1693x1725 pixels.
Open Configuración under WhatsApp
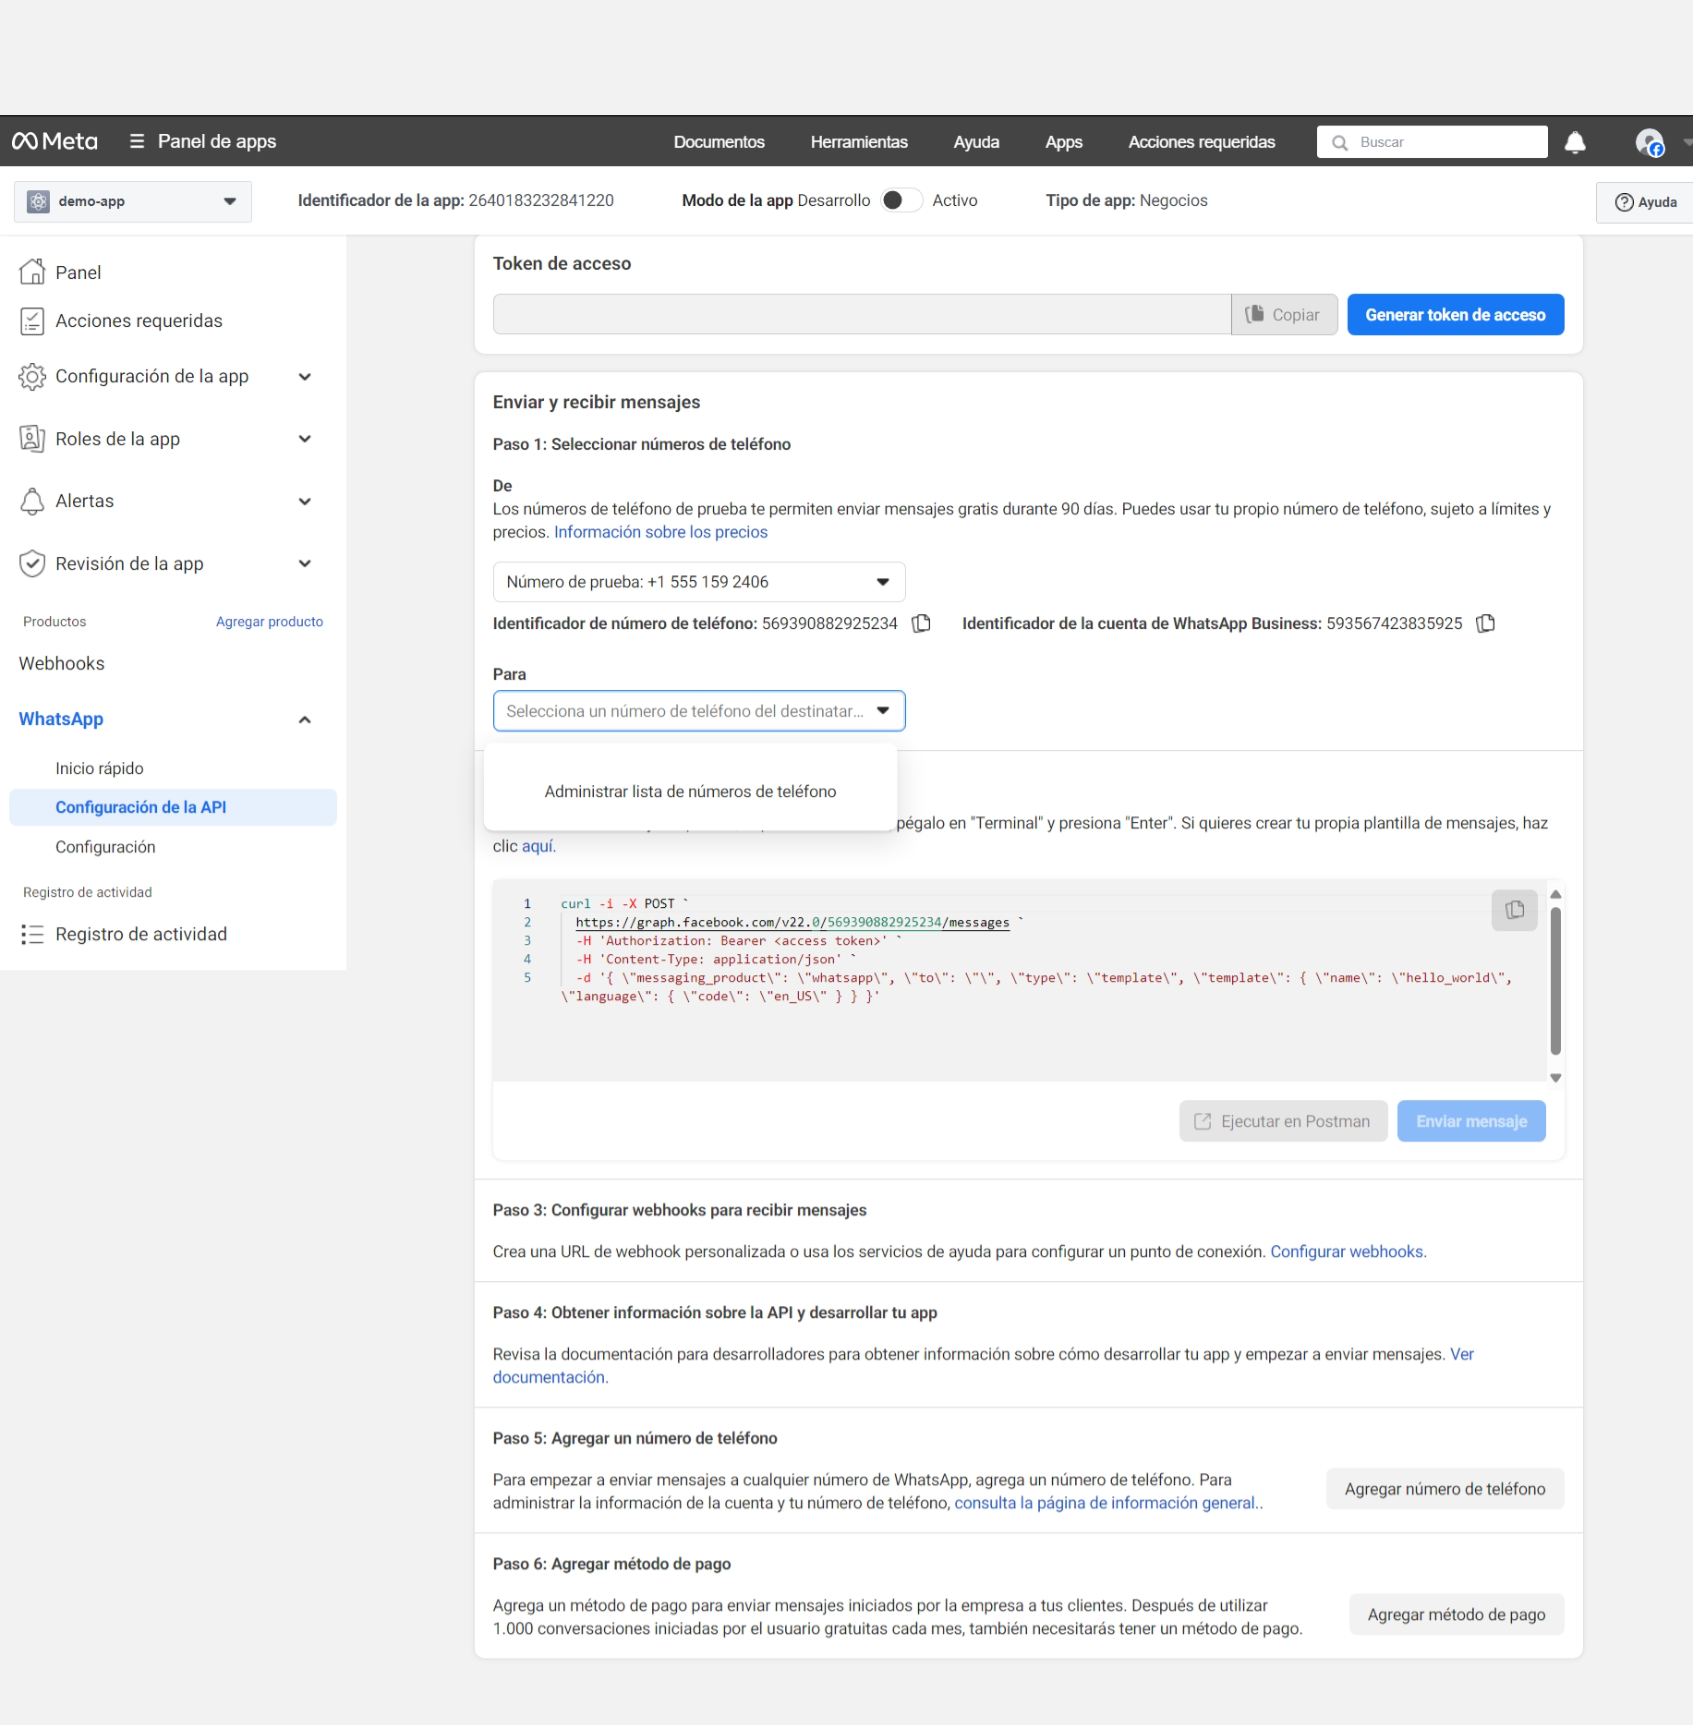(x=105, y=847)
